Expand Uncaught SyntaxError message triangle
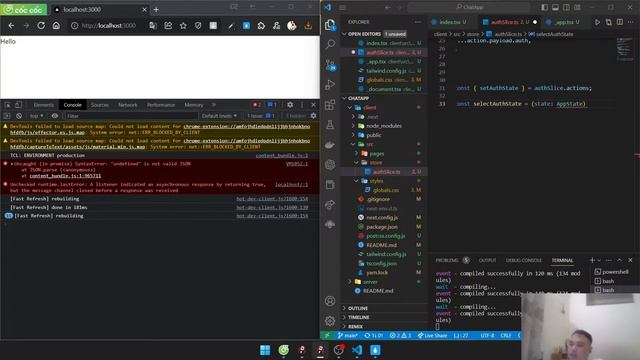Viewport: 640px width, 360px height. (x=12, y=164)
